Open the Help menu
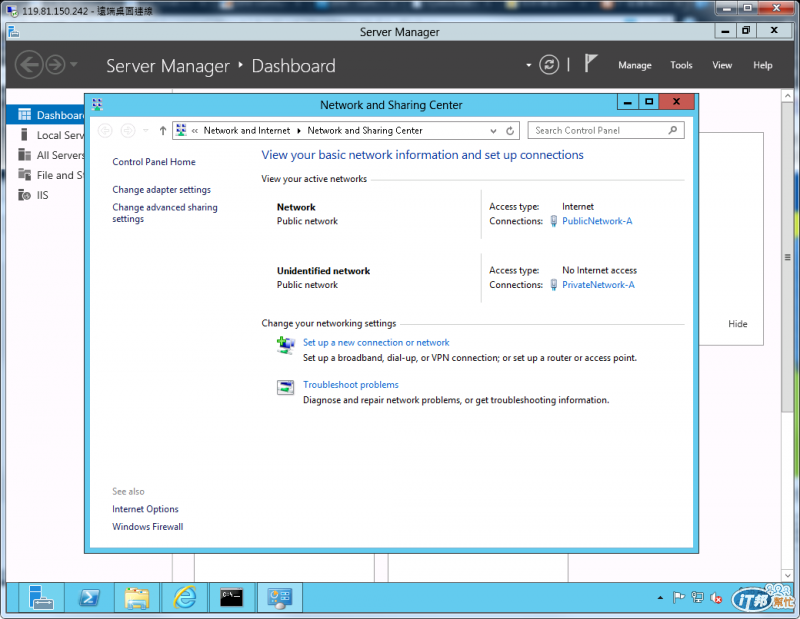Viewport: 800px width, 619px height. coord(763,65)
